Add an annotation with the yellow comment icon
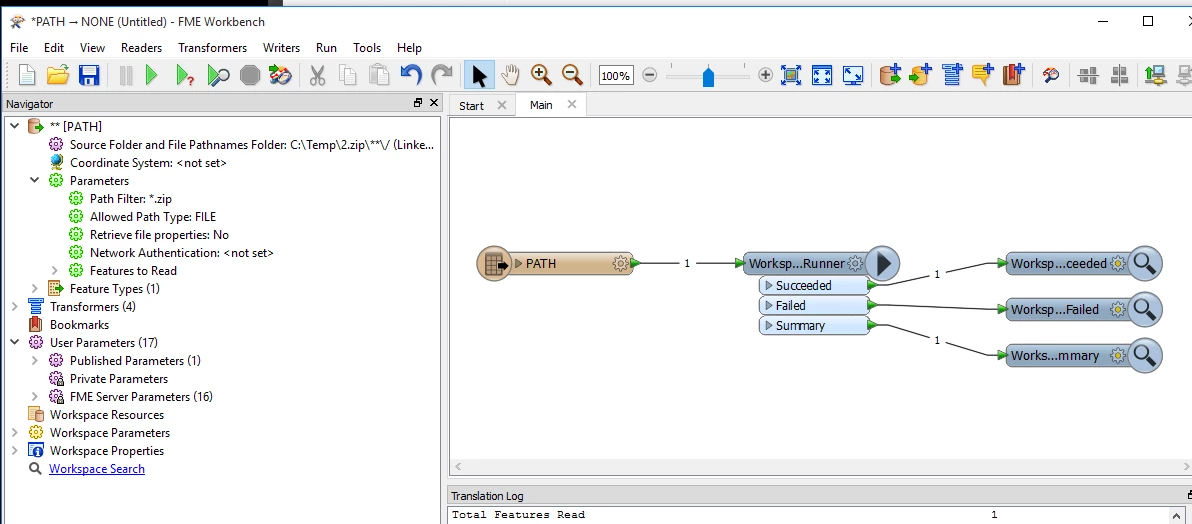Viewport: 1192px width, 524px height. click(983, 75)
